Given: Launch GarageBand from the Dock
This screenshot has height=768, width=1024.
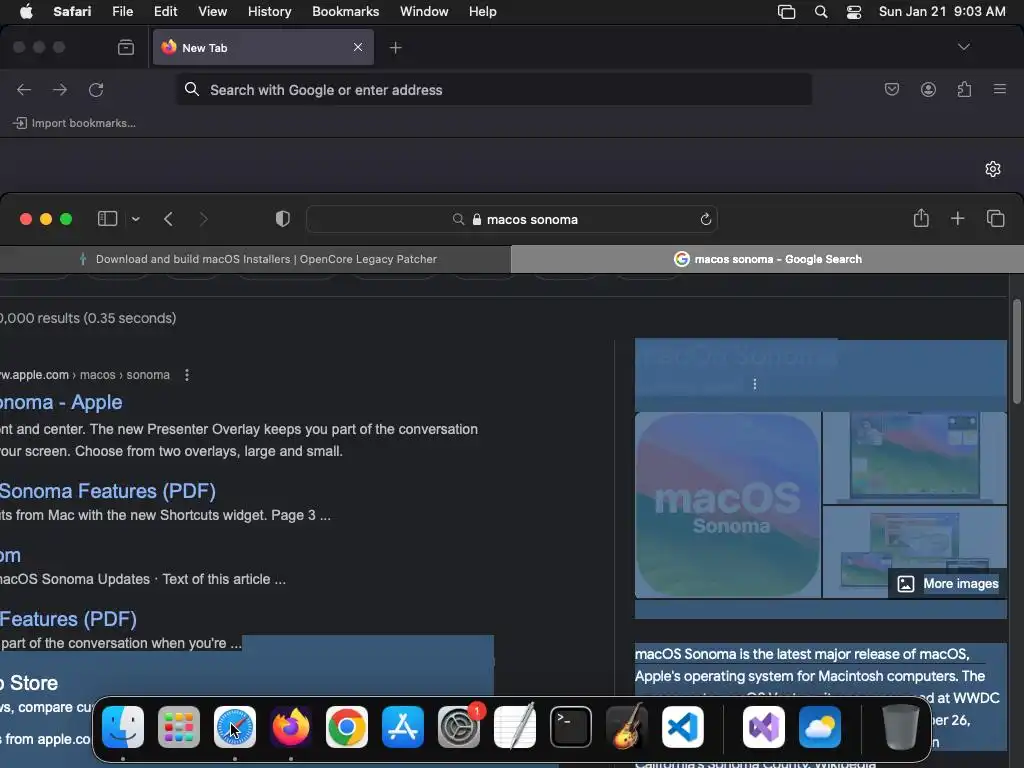Looking at the screenshot, I should 627,727.
